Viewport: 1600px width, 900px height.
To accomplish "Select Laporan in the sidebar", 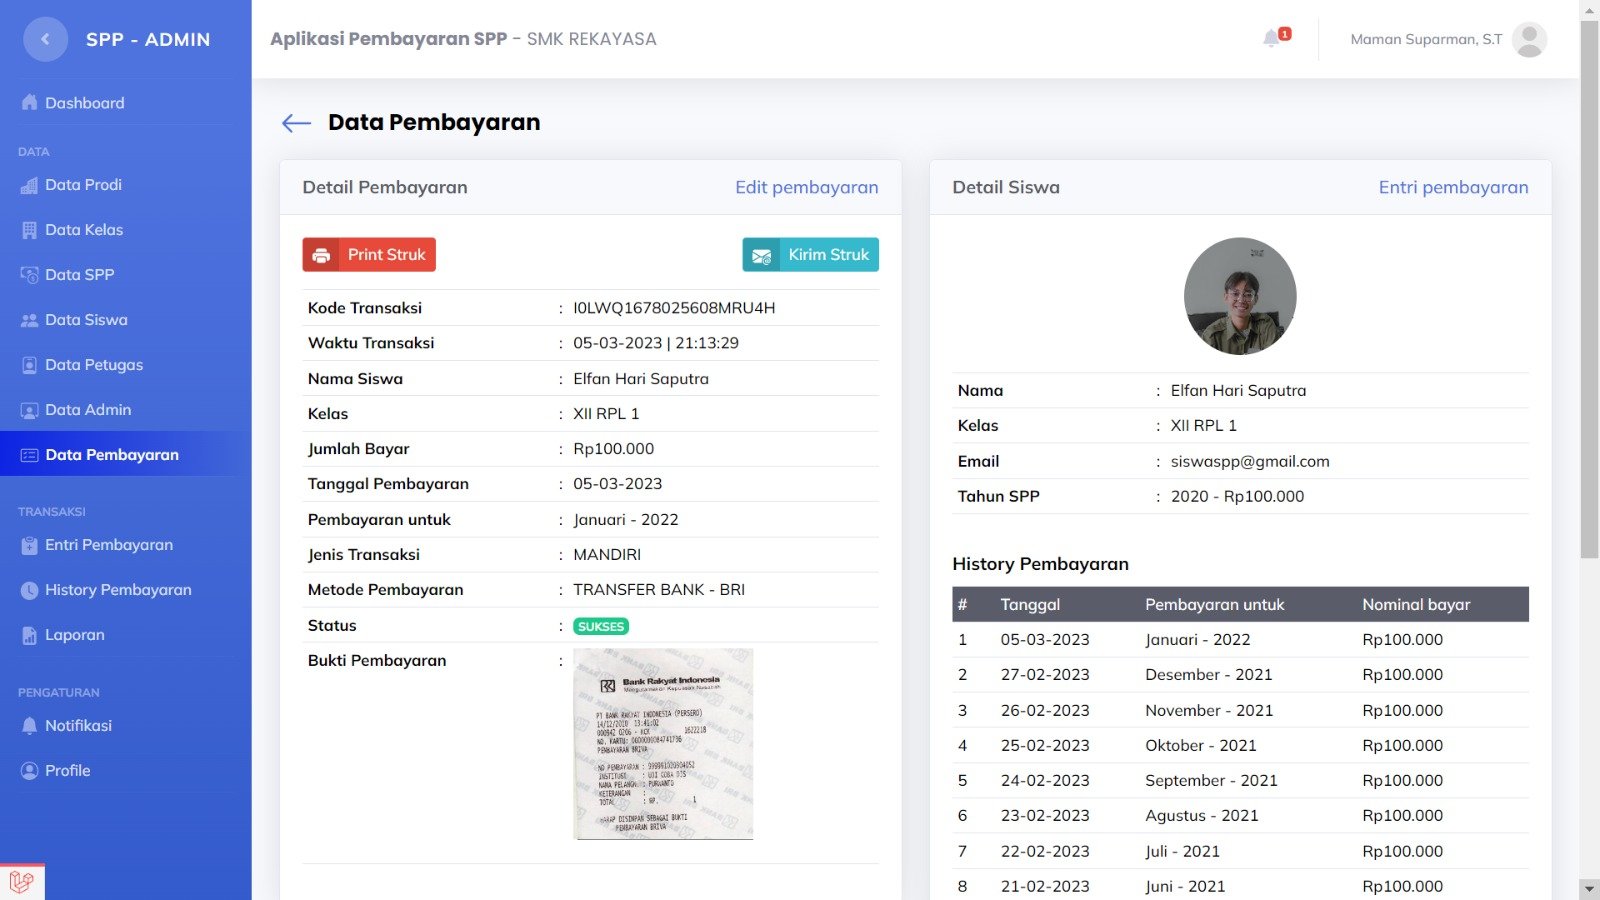I will (x=74, y=635).
